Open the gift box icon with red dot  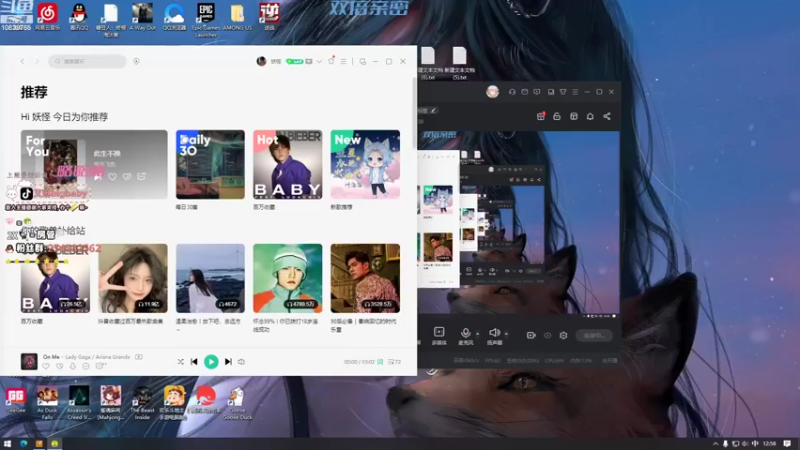(x=541, y=116)
